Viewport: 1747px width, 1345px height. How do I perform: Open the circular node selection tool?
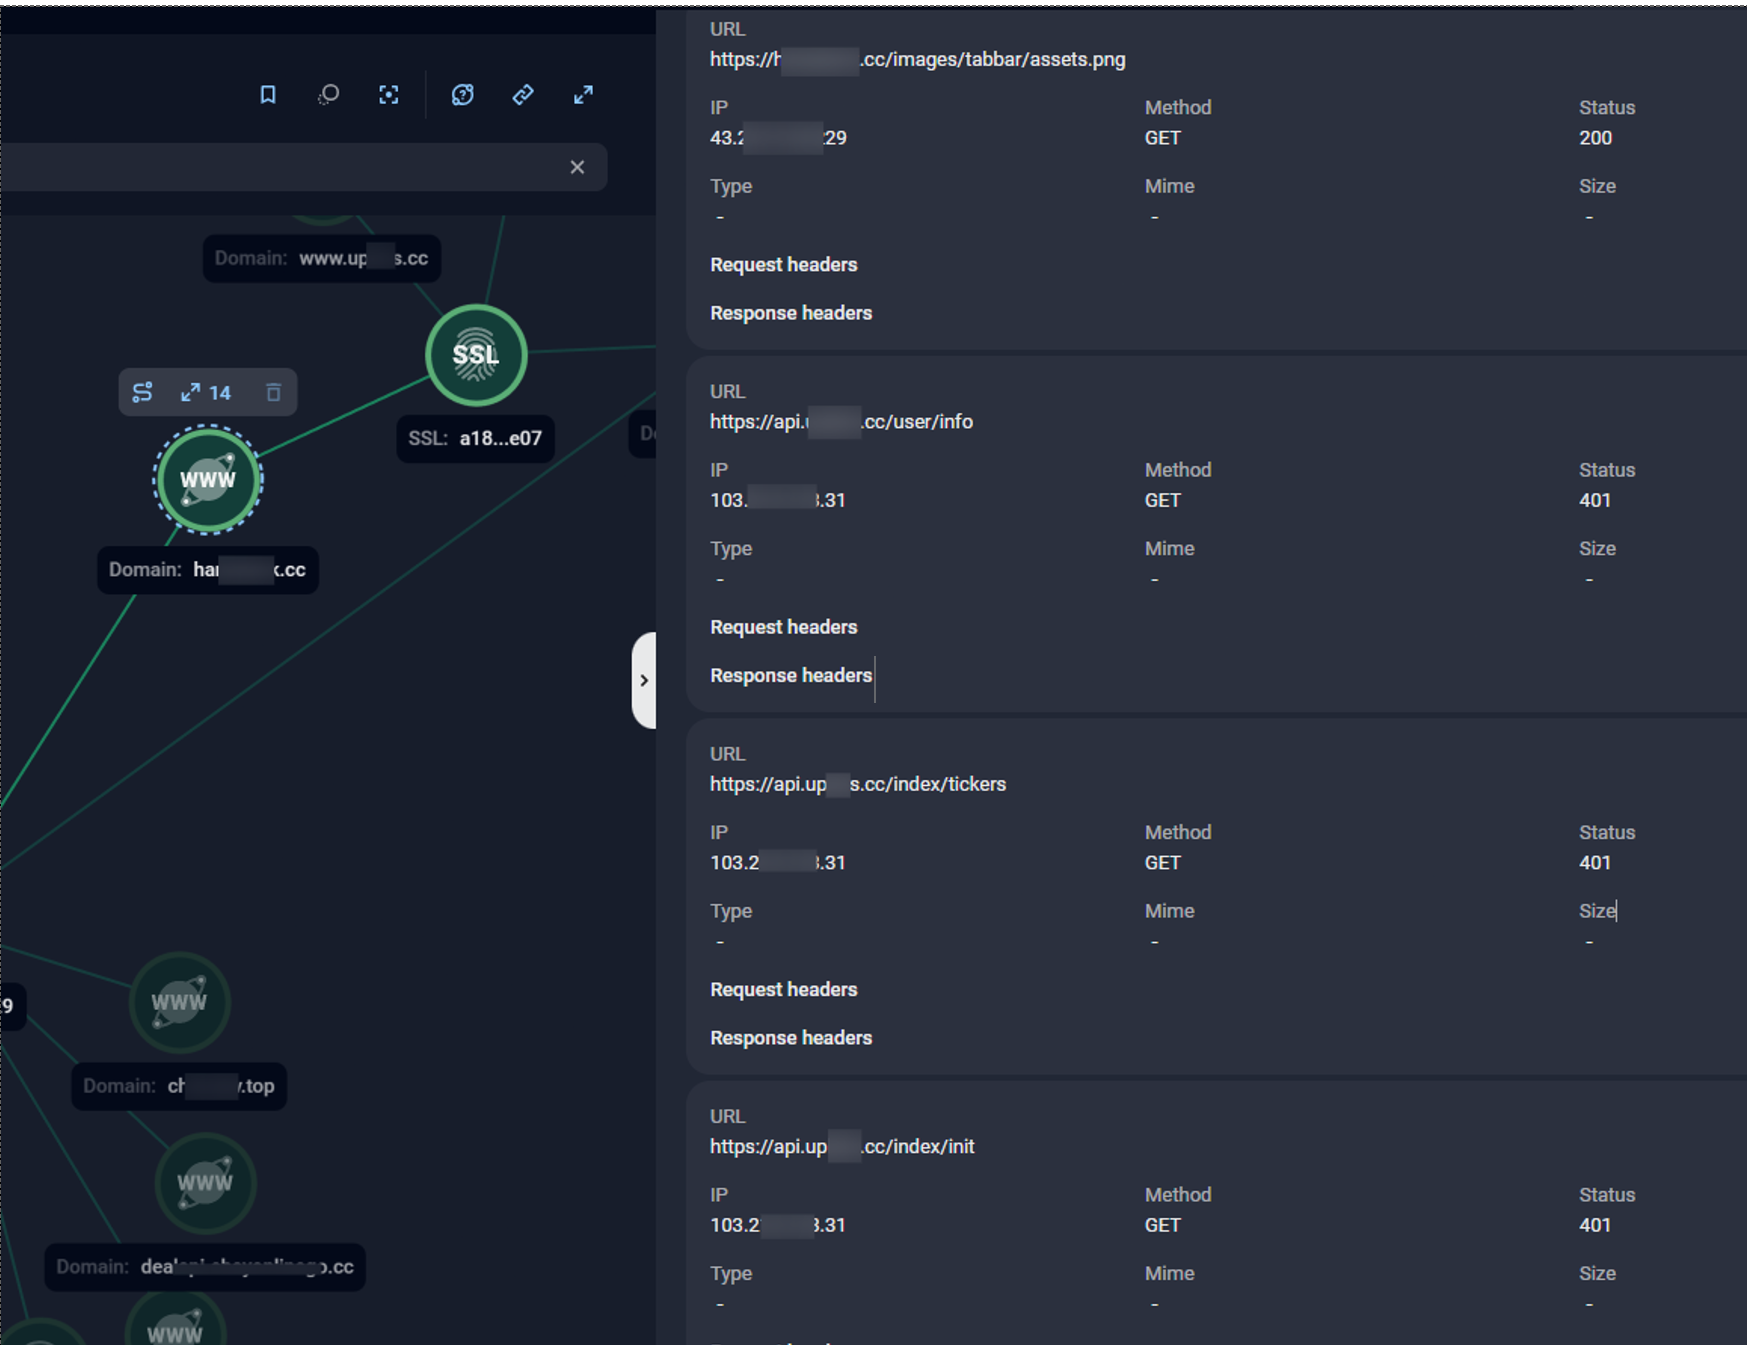coord(328,95)
